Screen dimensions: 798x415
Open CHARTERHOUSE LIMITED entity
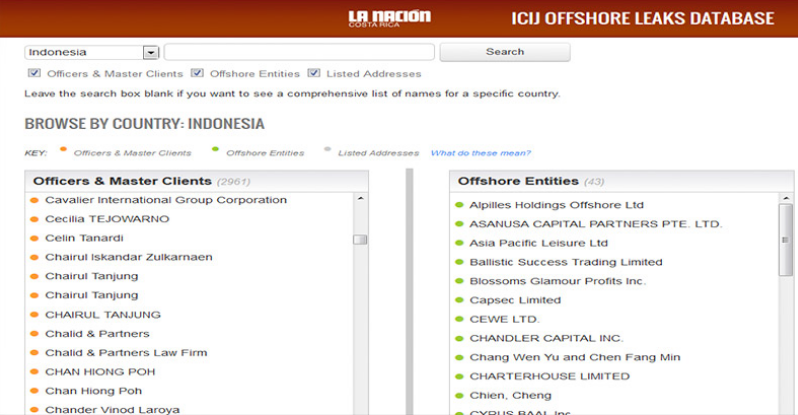(x=550, y=376)
